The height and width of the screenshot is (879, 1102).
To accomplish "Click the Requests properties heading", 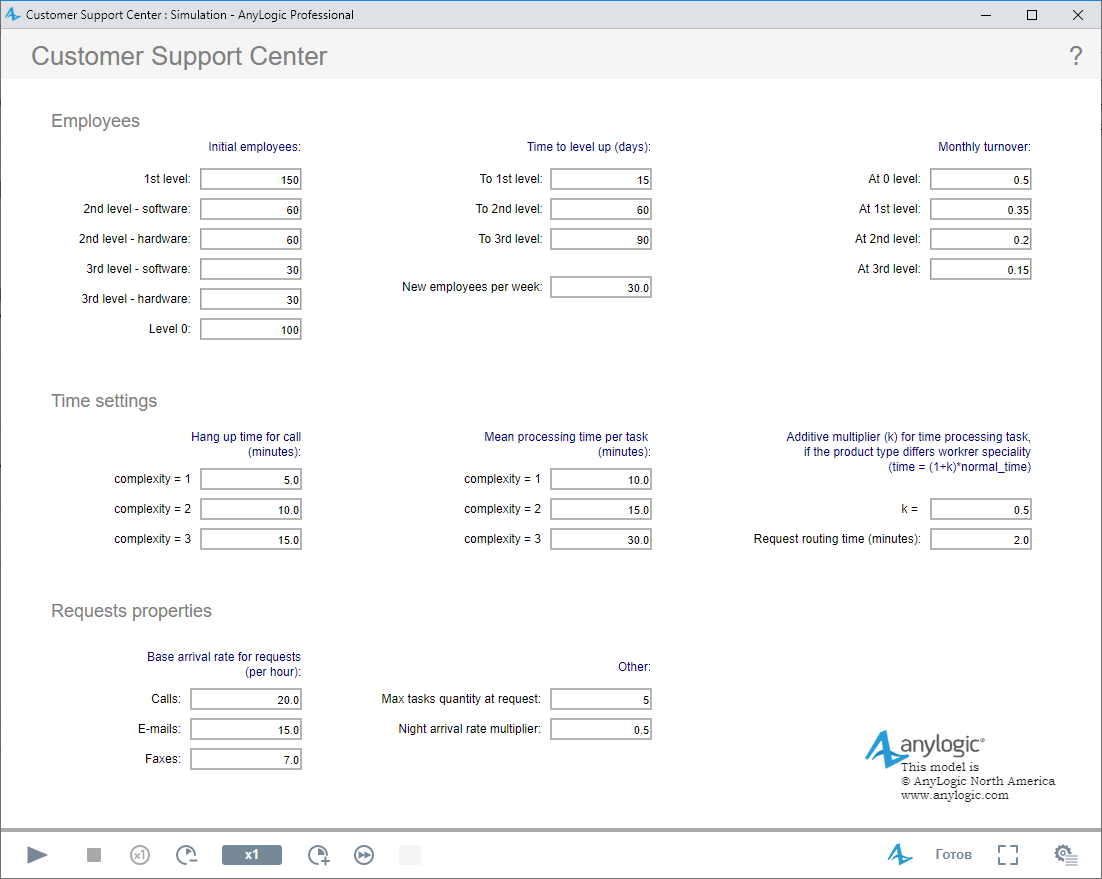I will (x=131, y=611).
